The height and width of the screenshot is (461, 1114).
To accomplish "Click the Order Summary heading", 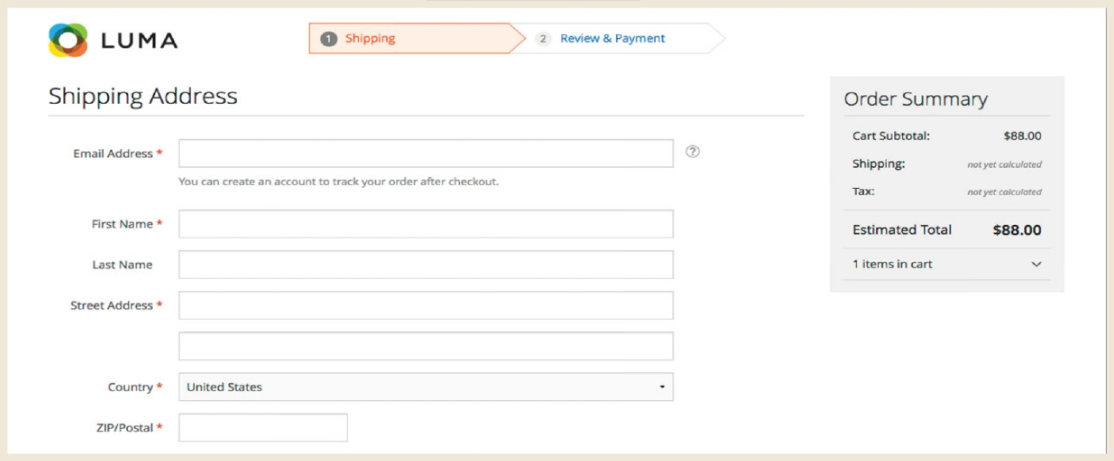I will point(916,99).
